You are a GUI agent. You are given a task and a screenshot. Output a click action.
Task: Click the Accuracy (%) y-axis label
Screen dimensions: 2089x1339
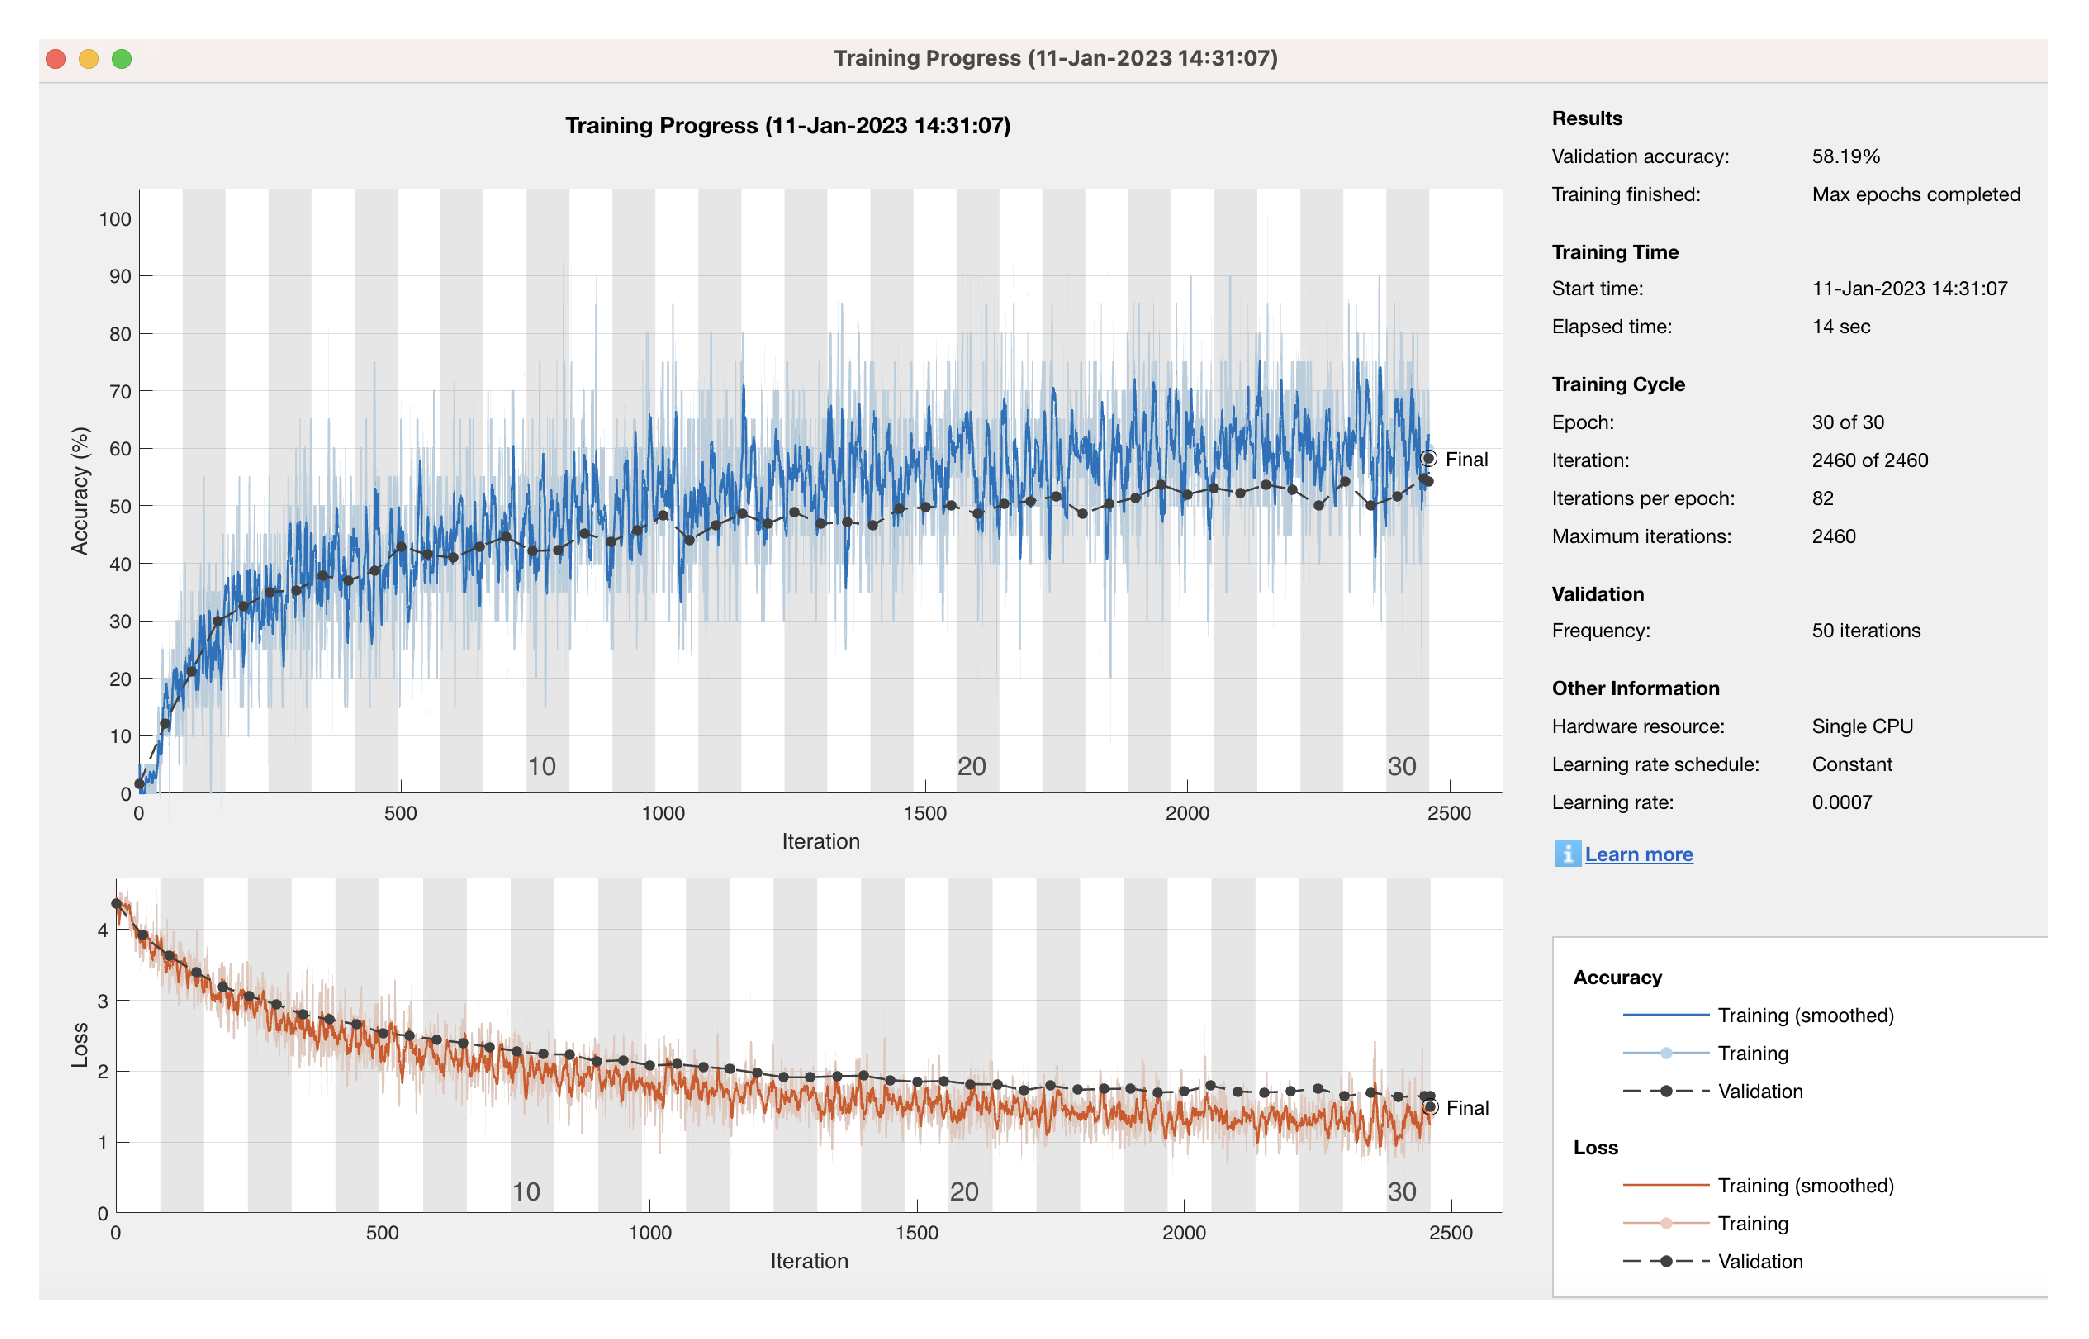[80, 491]
